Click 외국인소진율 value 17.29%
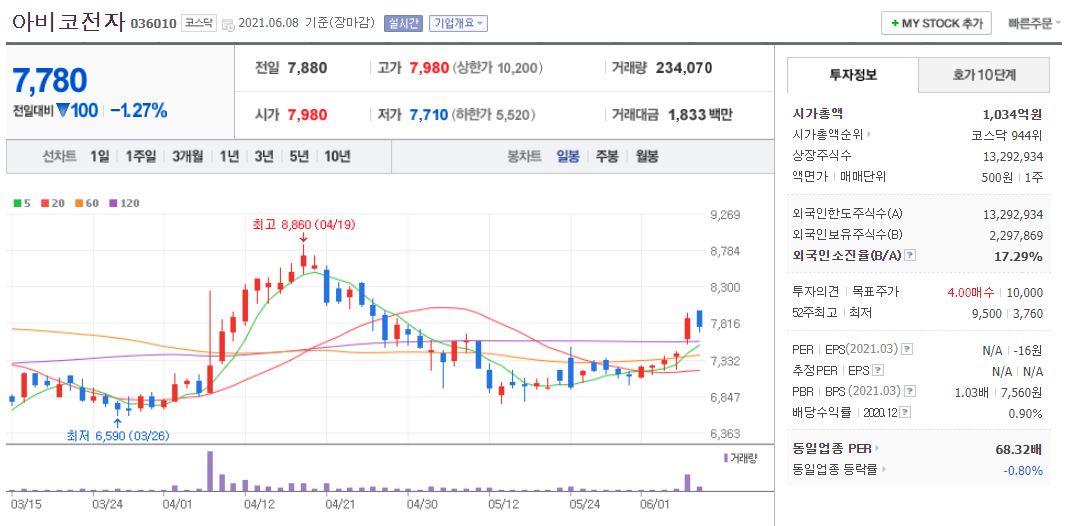This screenshot has height=526, width=1081. (x=1018, y=256)
